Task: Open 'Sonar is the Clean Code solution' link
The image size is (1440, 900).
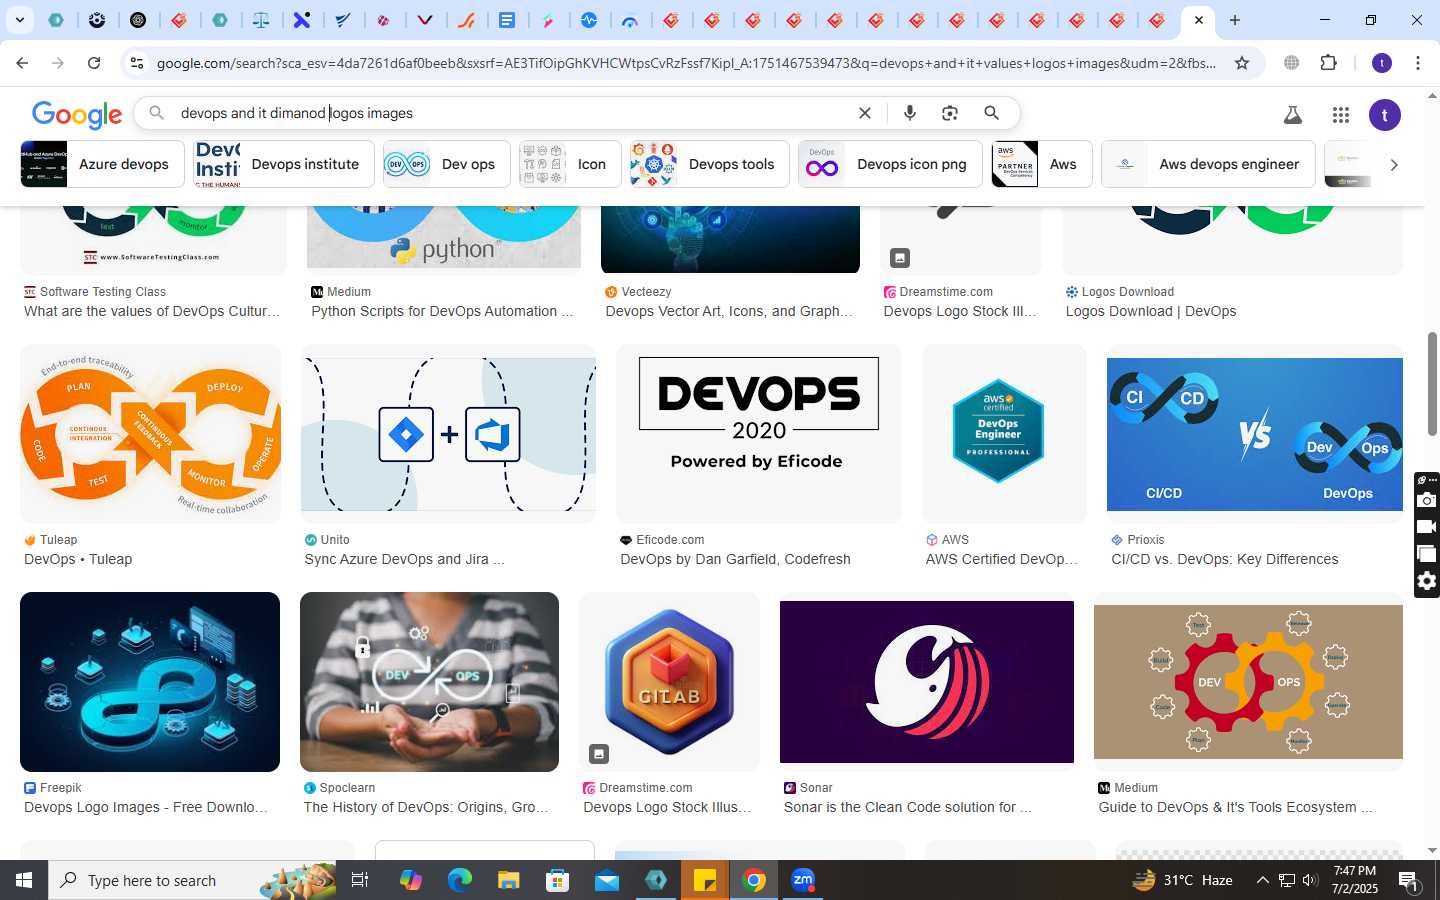Action: click(x=908, y=807)
